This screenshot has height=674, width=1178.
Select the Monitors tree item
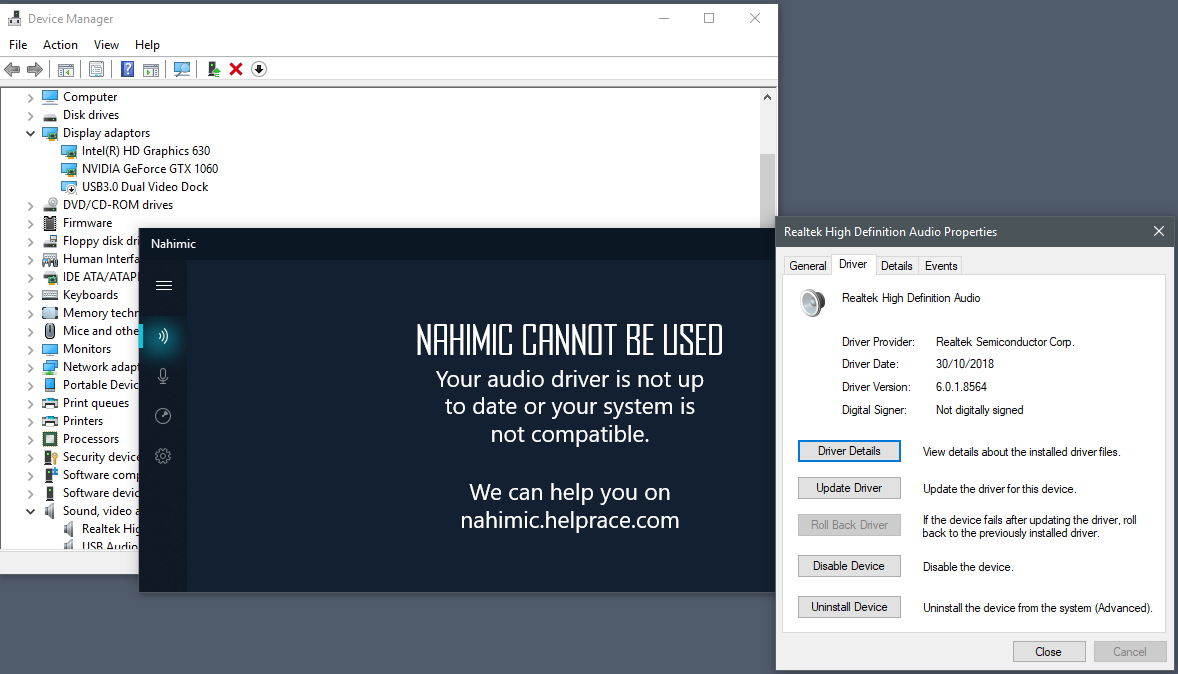coord(86,349)
